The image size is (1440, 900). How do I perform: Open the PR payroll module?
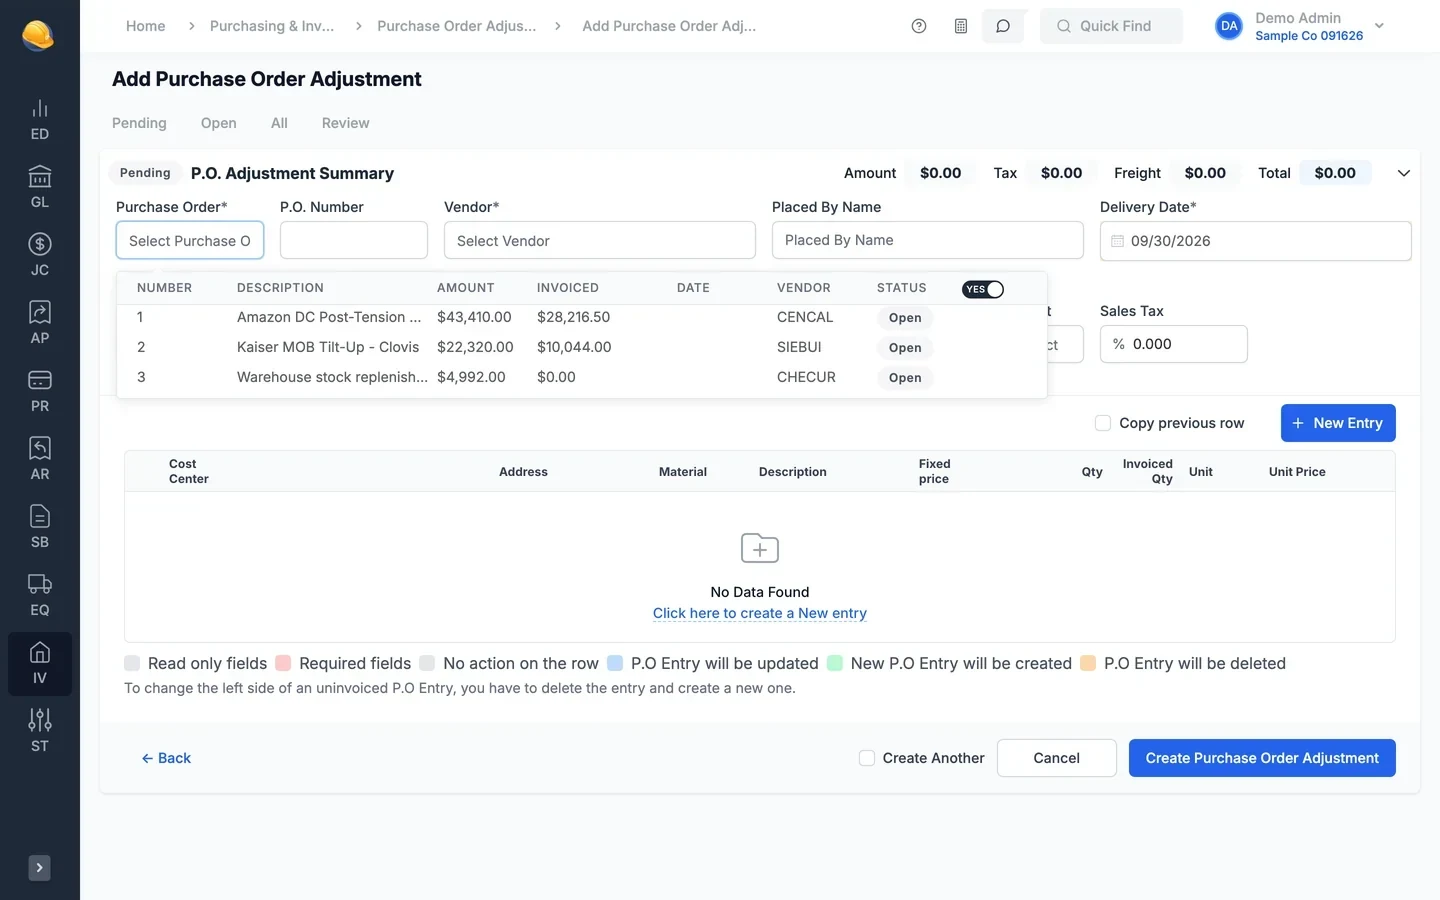click(40, 392)
